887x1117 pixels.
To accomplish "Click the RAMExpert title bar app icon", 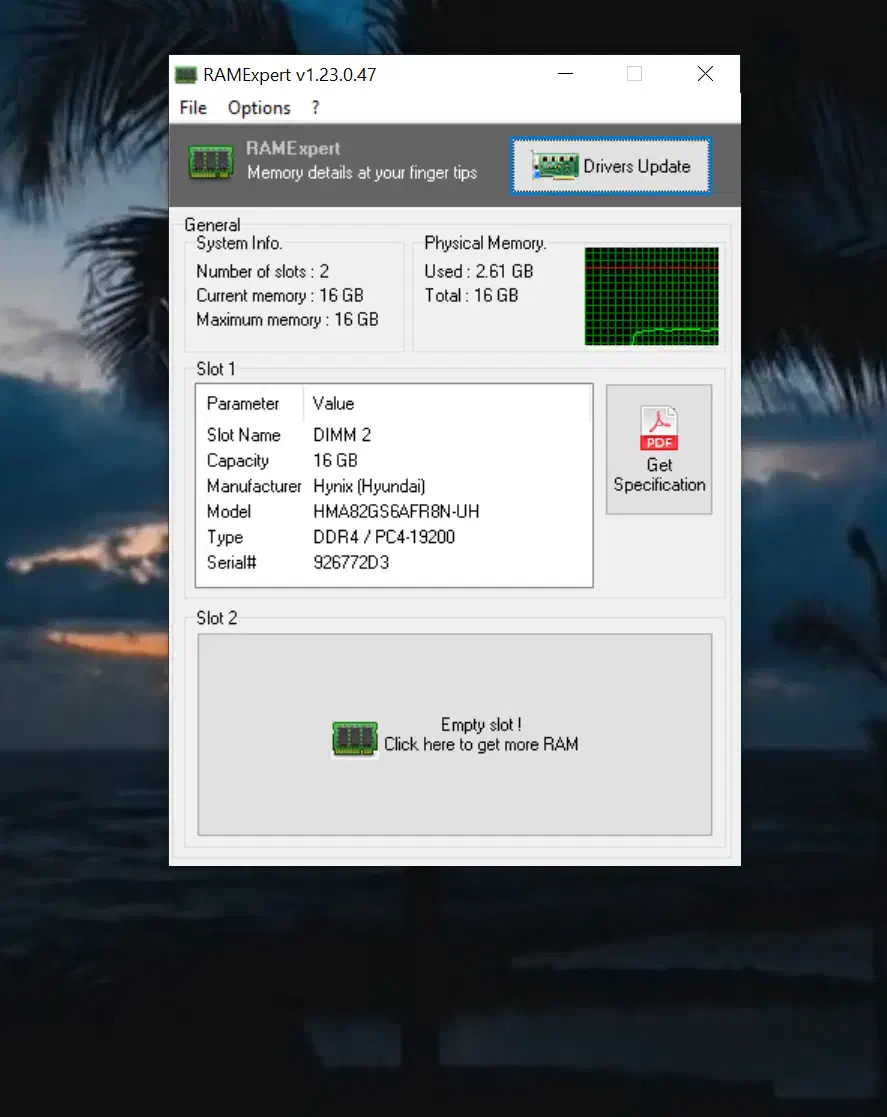I will 186,75.
